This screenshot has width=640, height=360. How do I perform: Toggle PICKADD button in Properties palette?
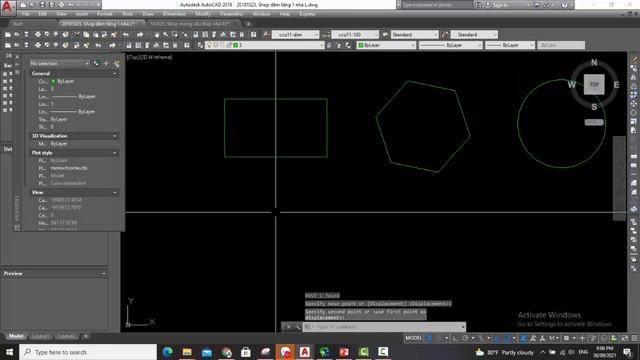(97, 64)
